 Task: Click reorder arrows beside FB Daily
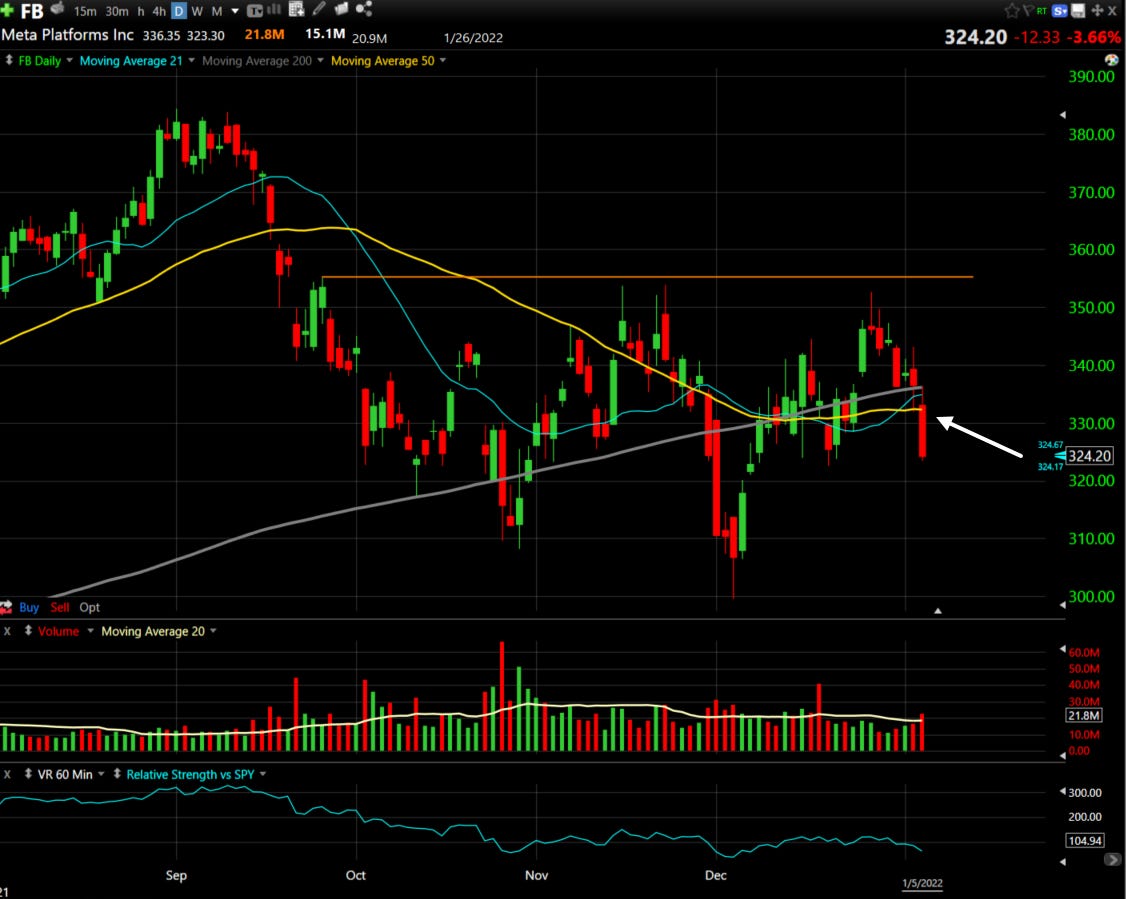point(9,61)
